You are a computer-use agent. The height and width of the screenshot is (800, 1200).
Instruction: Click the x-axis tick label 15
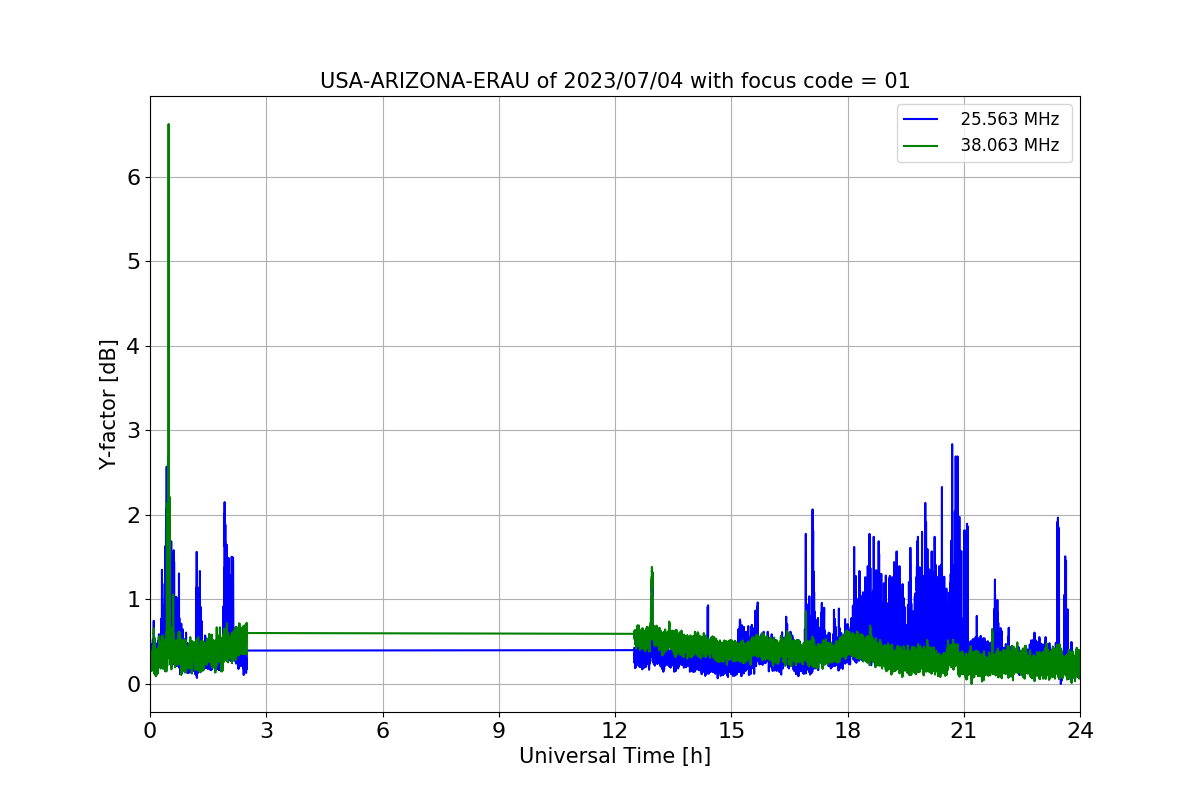click(x=731, y=731)
